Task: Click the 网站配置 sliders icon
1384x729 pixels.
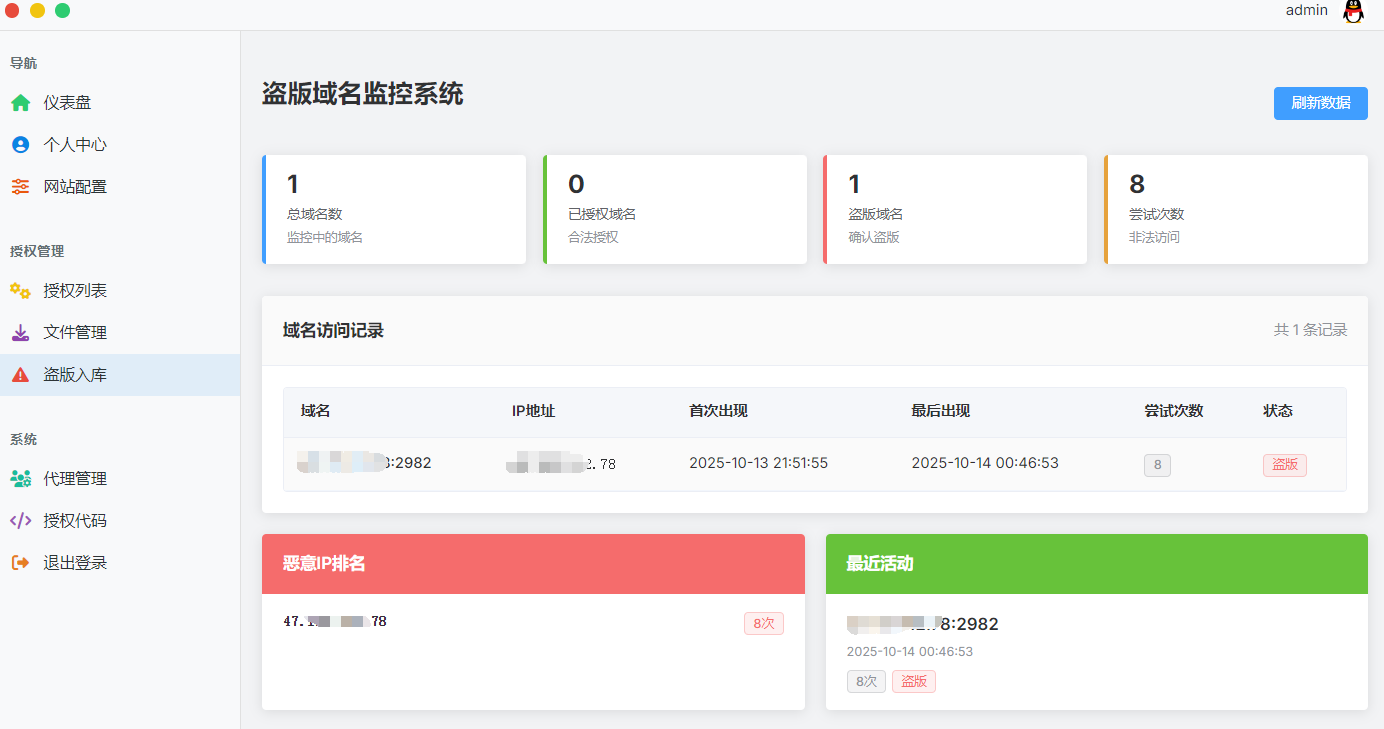Action: pos(20,186)
